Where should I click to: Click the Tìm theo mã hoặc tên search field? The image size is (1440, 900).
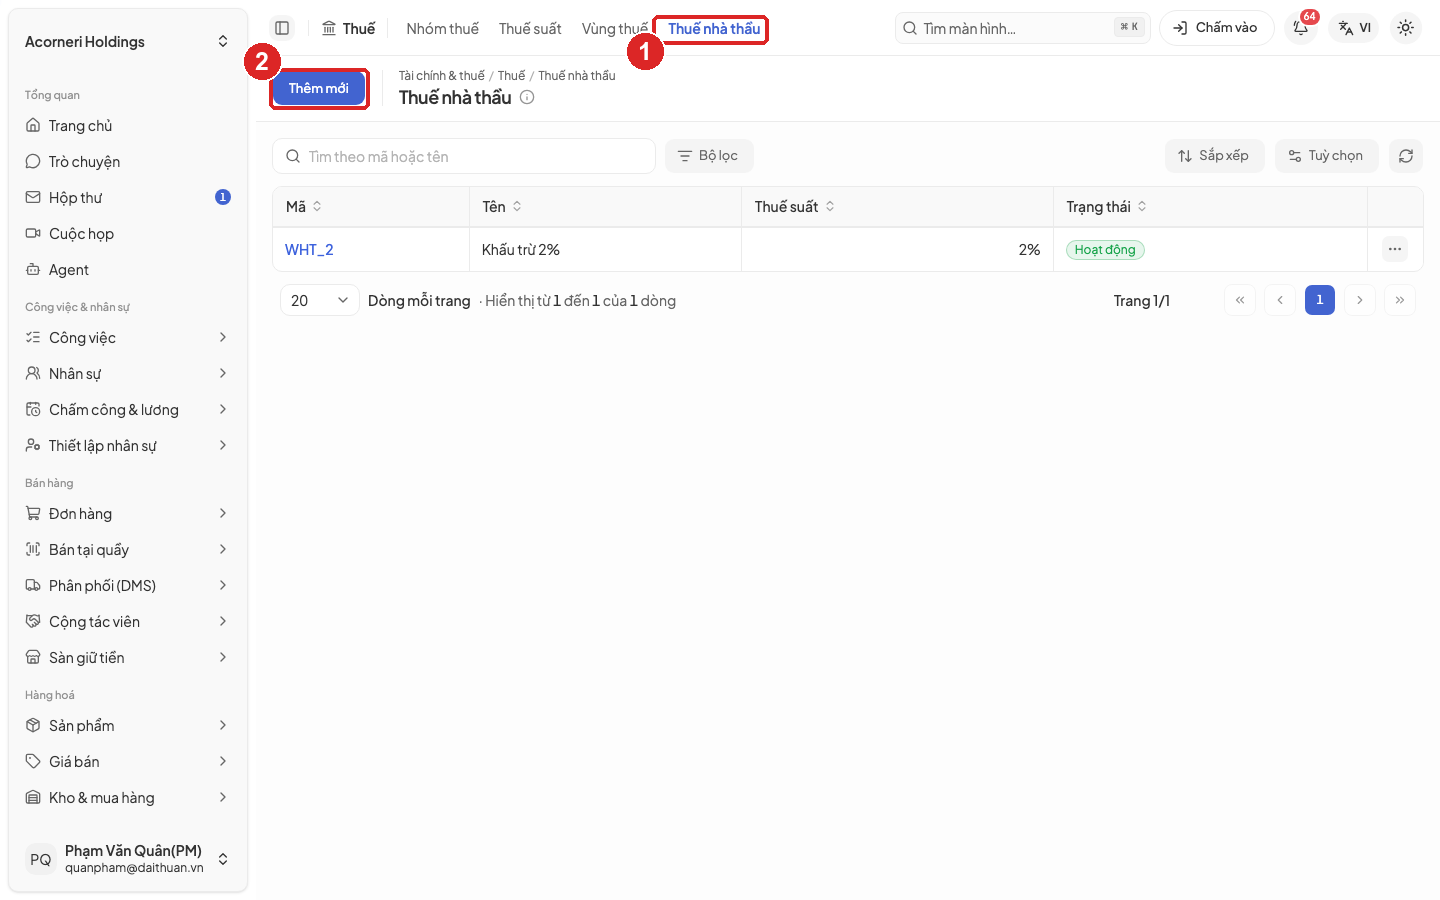464,156
